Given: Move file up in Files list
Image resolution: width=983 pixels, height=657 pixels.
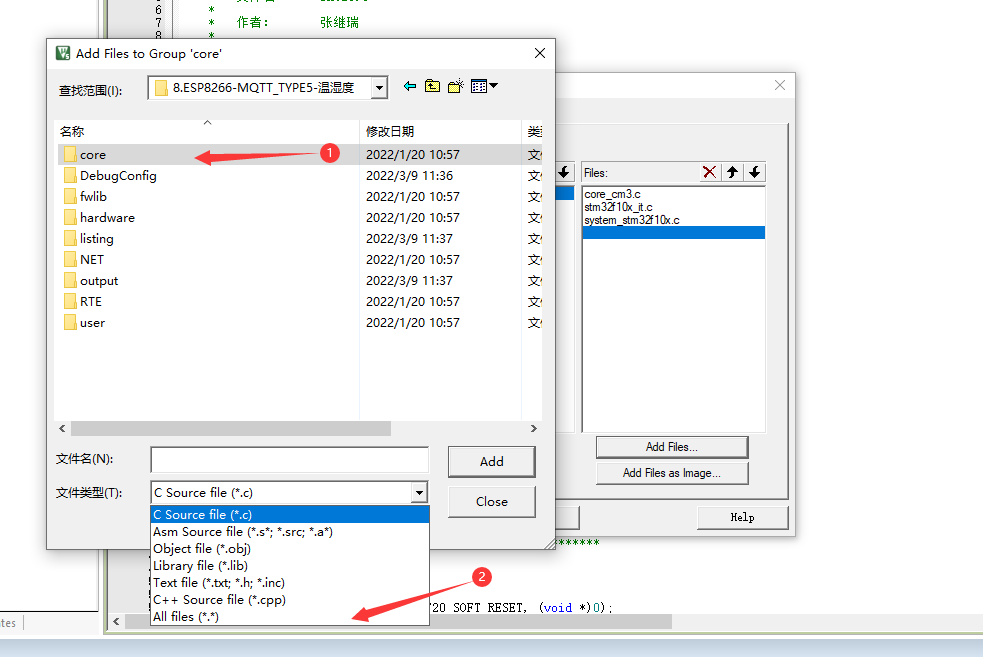Looking at the screenshot, I should 732,172.
